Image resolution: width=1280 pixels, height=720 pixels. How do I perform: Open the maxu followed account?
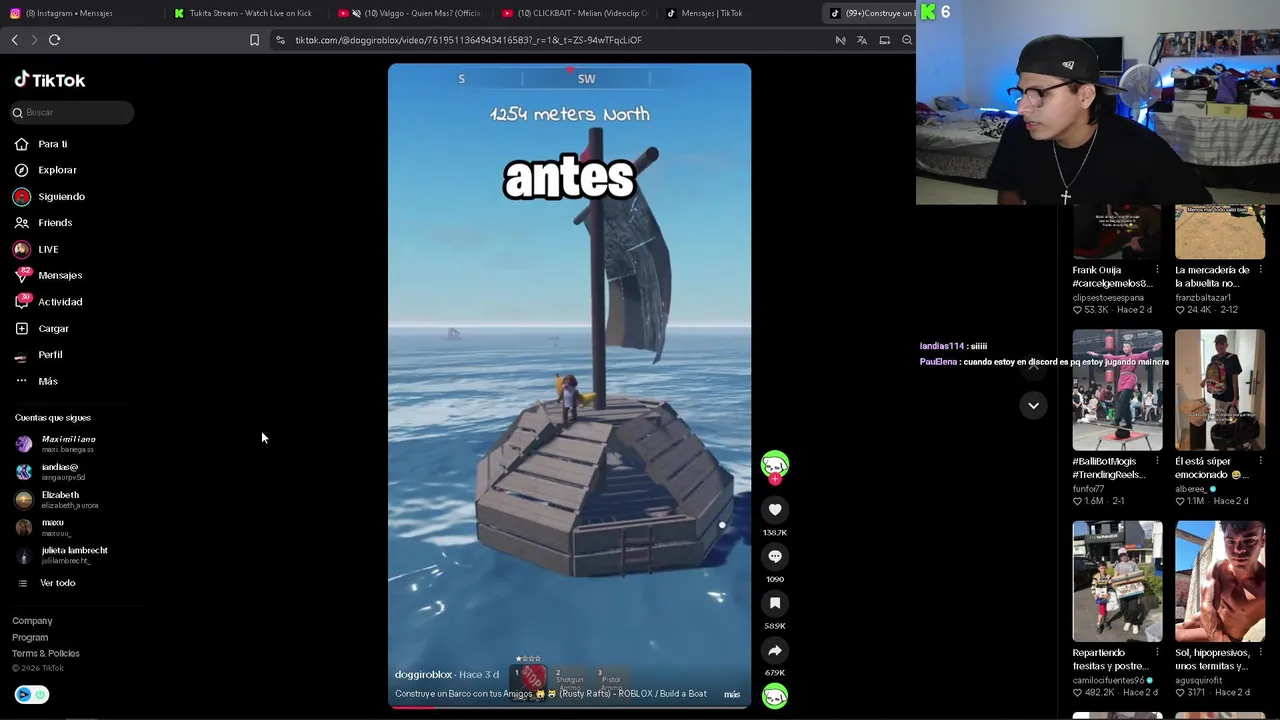44,527
